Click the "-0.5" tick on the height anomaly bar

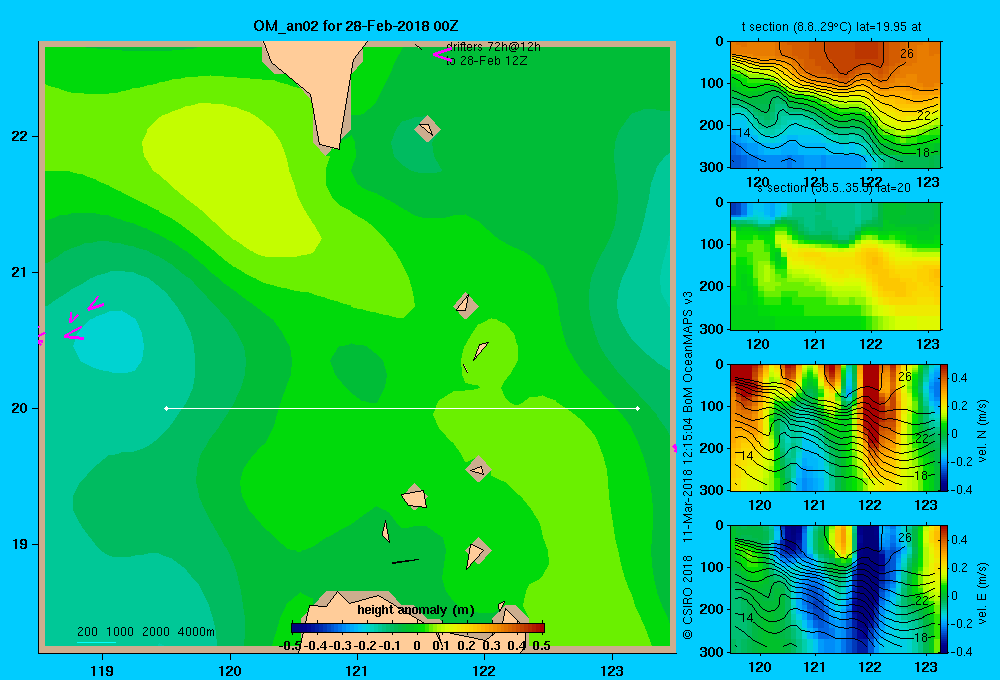290,646
